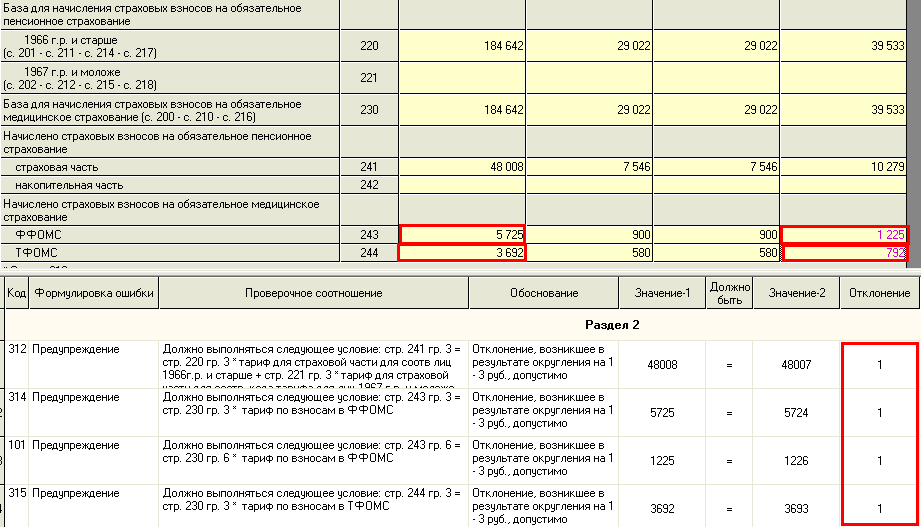Image resolution: width=921 pixels, height=527 pixels.
Task: Select error row with code 314
Action: (462, 412)
